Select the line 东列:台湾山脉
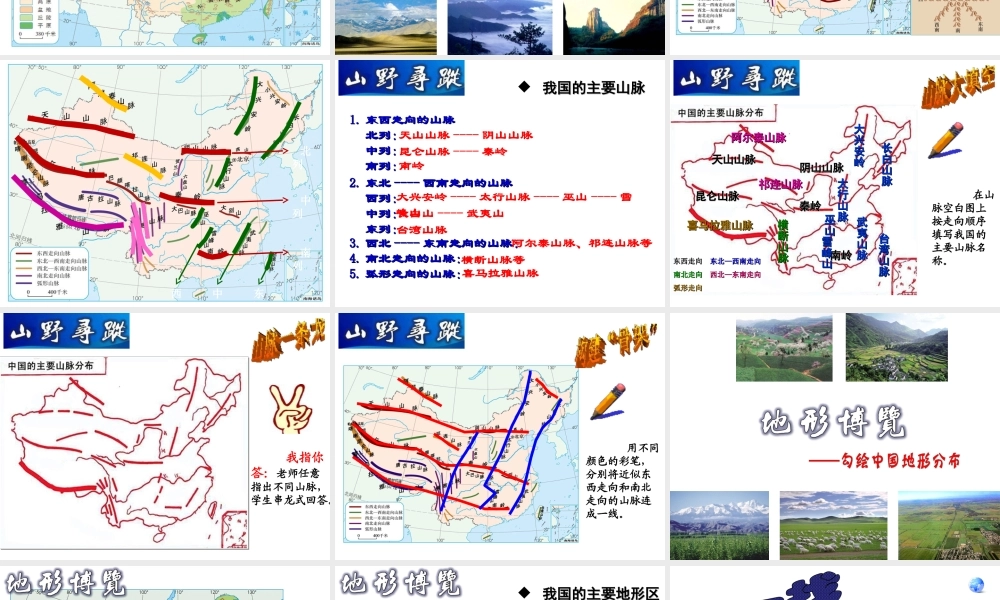 point(406,230)
